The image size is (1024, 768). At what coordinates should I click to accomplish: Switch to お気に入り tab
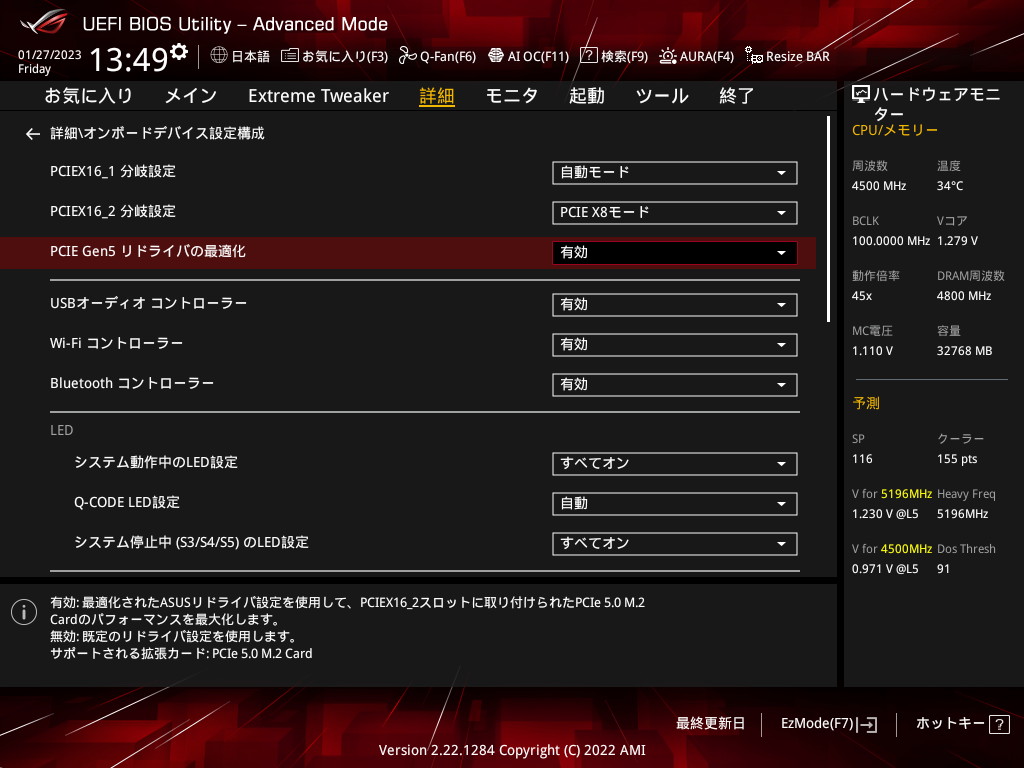coord(88,96)
